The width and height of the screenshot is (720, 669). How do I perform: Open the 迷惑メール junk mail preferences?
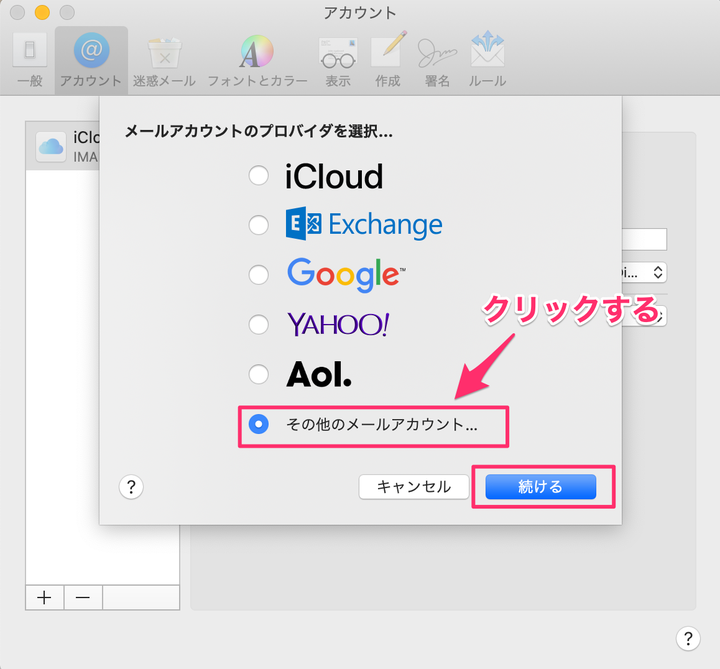coord(164,61)
